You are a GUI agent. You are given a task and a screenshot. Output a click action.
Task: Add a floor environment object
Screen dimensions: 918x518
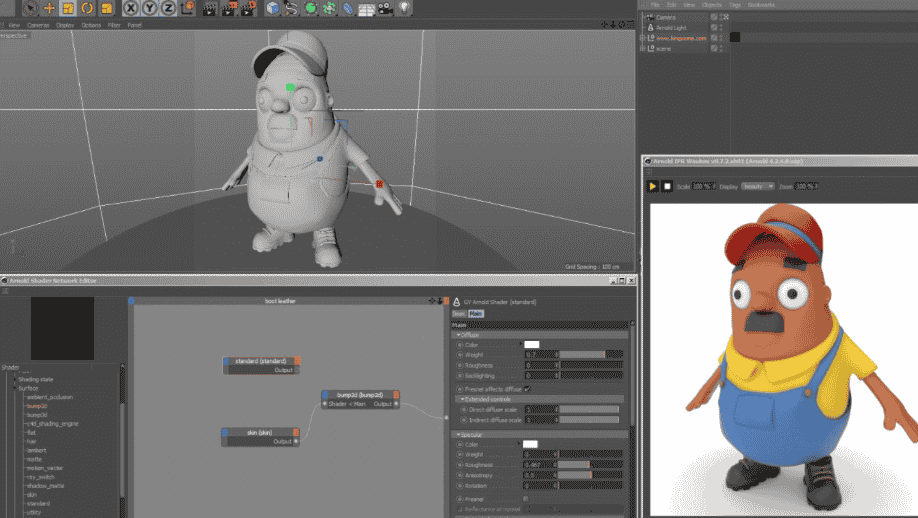[x=366, y=9]
